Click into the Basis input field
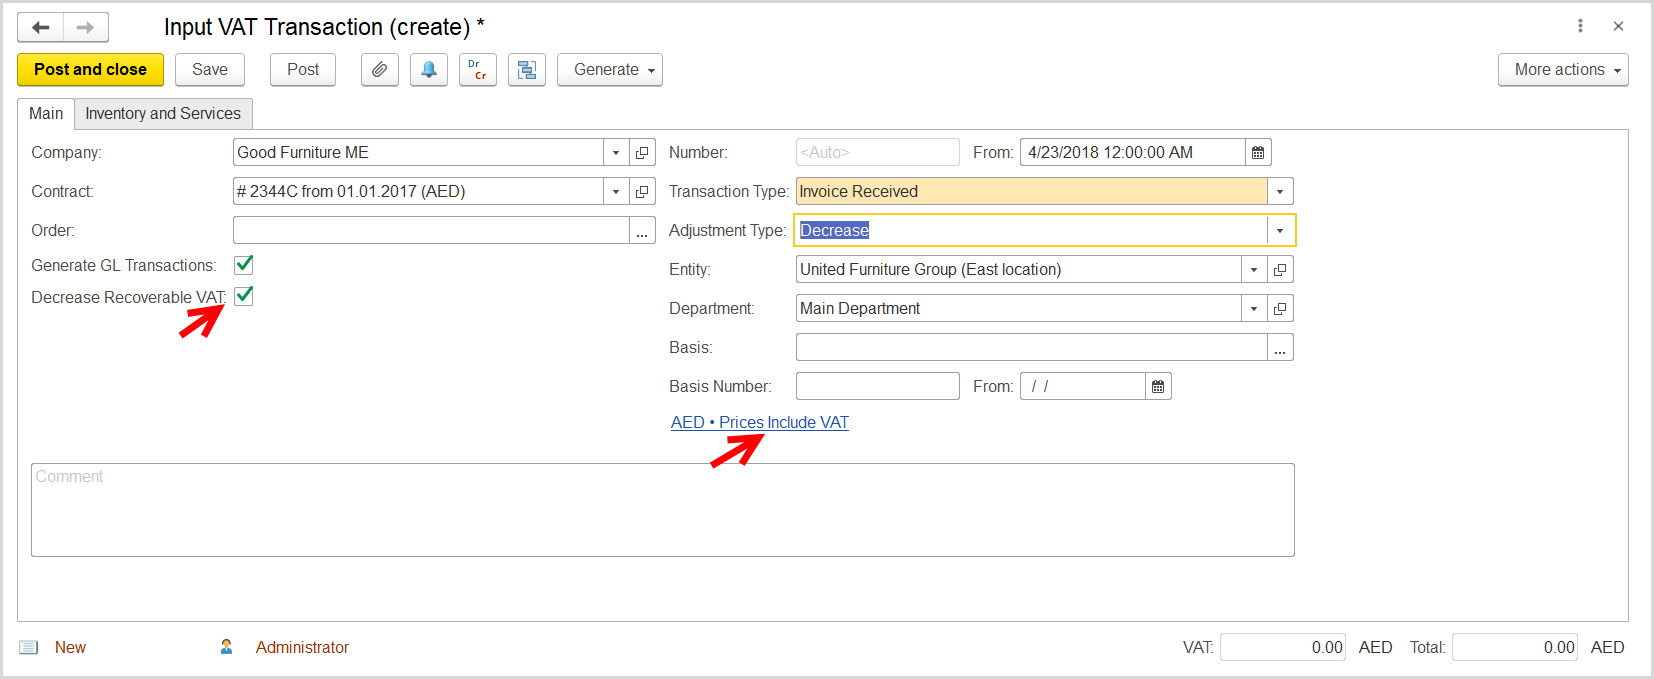Viewport: 1654px width, 679px height. [1031, 348]
